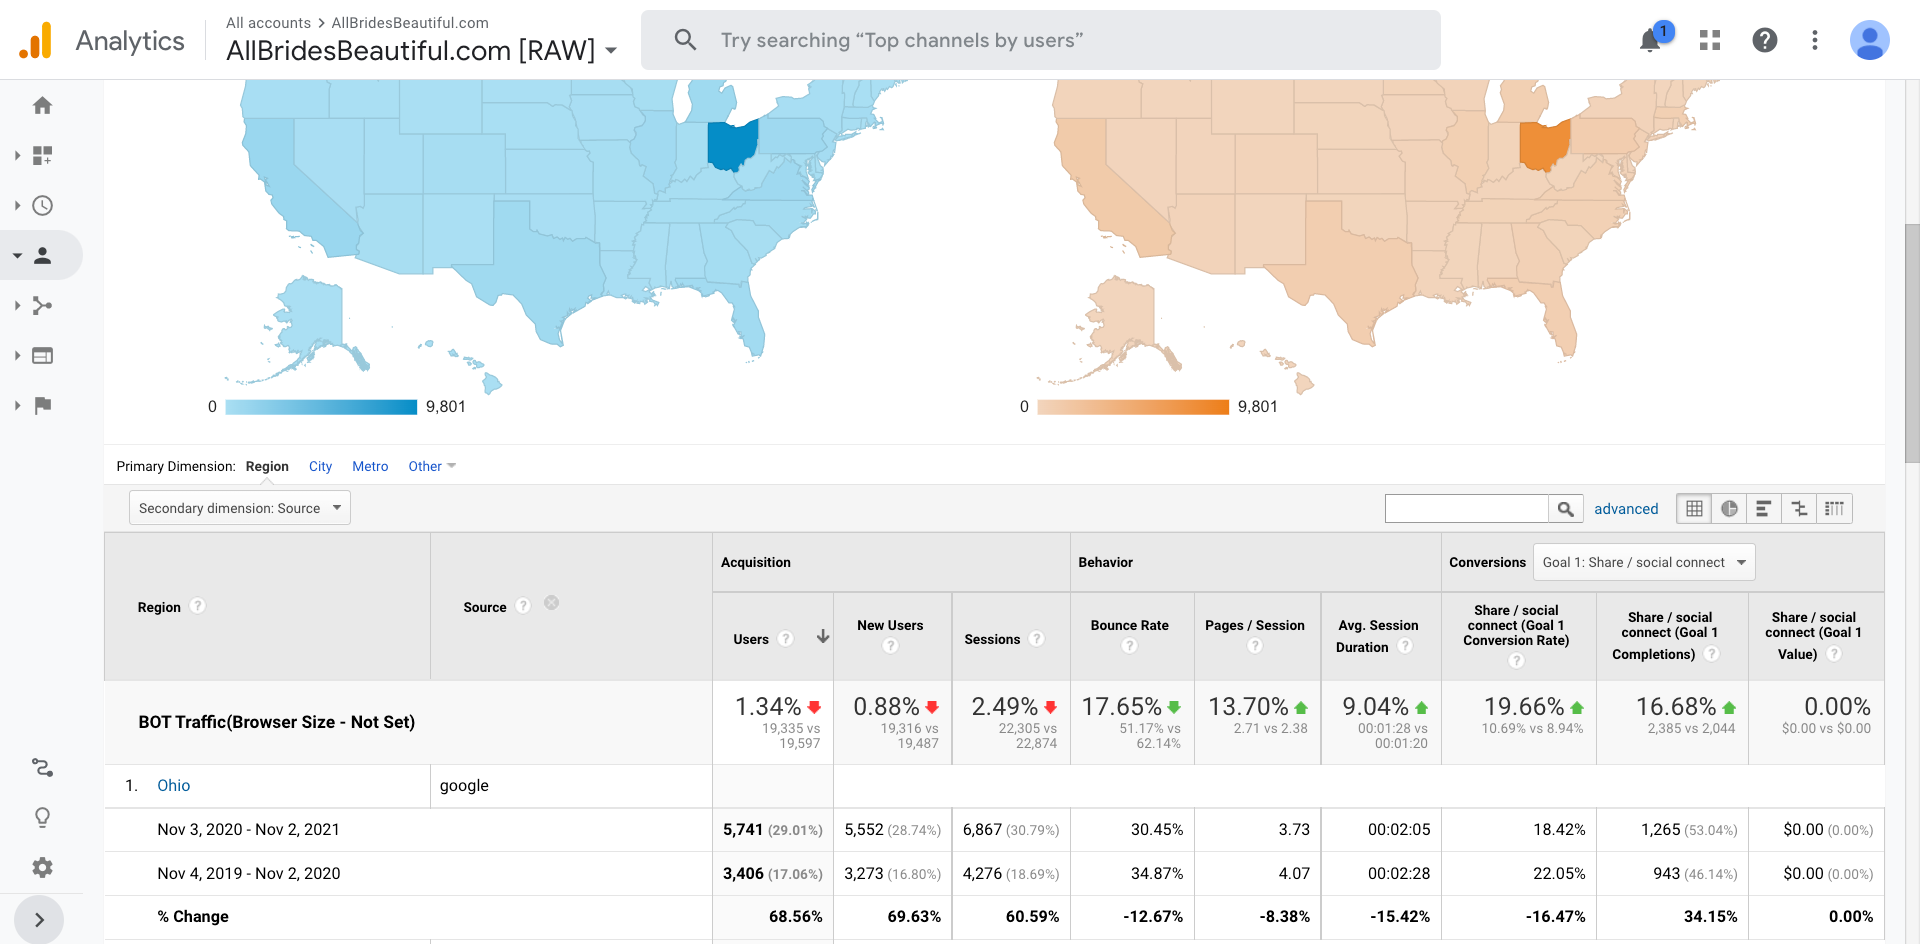Click the Analytics search box
The image size is (1920, 944).
[x=1040, y=40]
